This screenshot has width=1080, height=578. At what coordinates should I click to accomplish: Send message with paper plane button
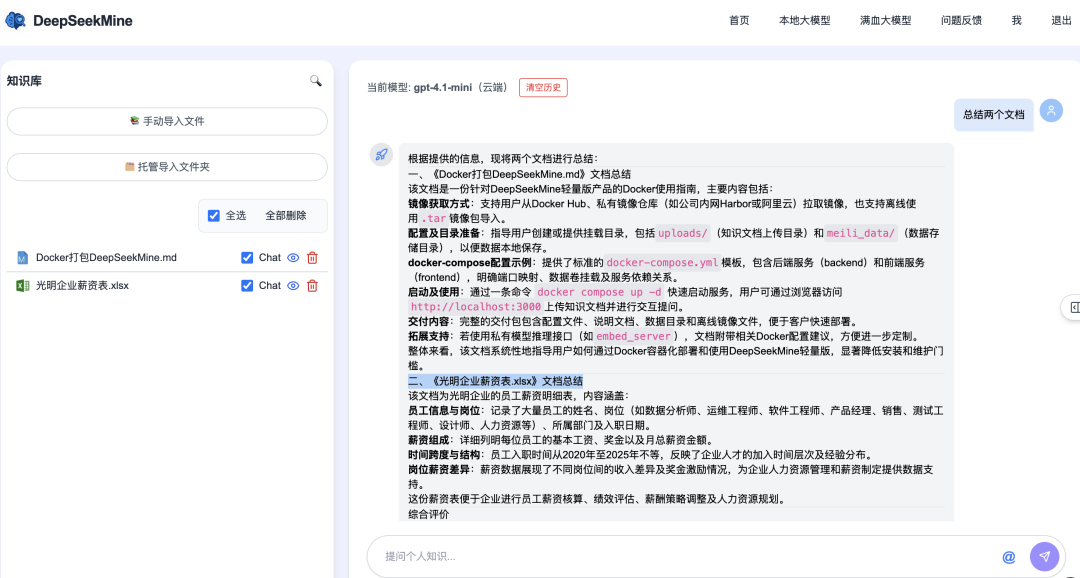tap(1044, 557)
